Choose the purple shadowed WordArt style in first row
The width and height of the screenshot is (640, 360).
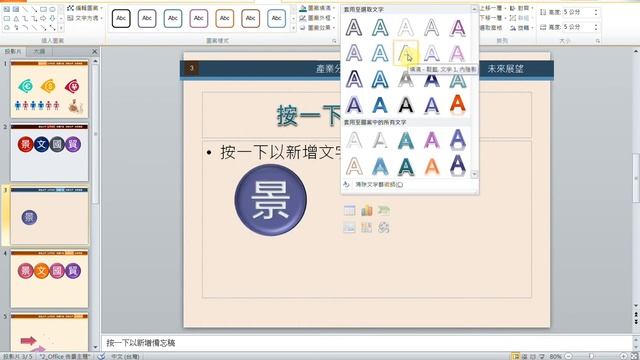click(458, 27)
